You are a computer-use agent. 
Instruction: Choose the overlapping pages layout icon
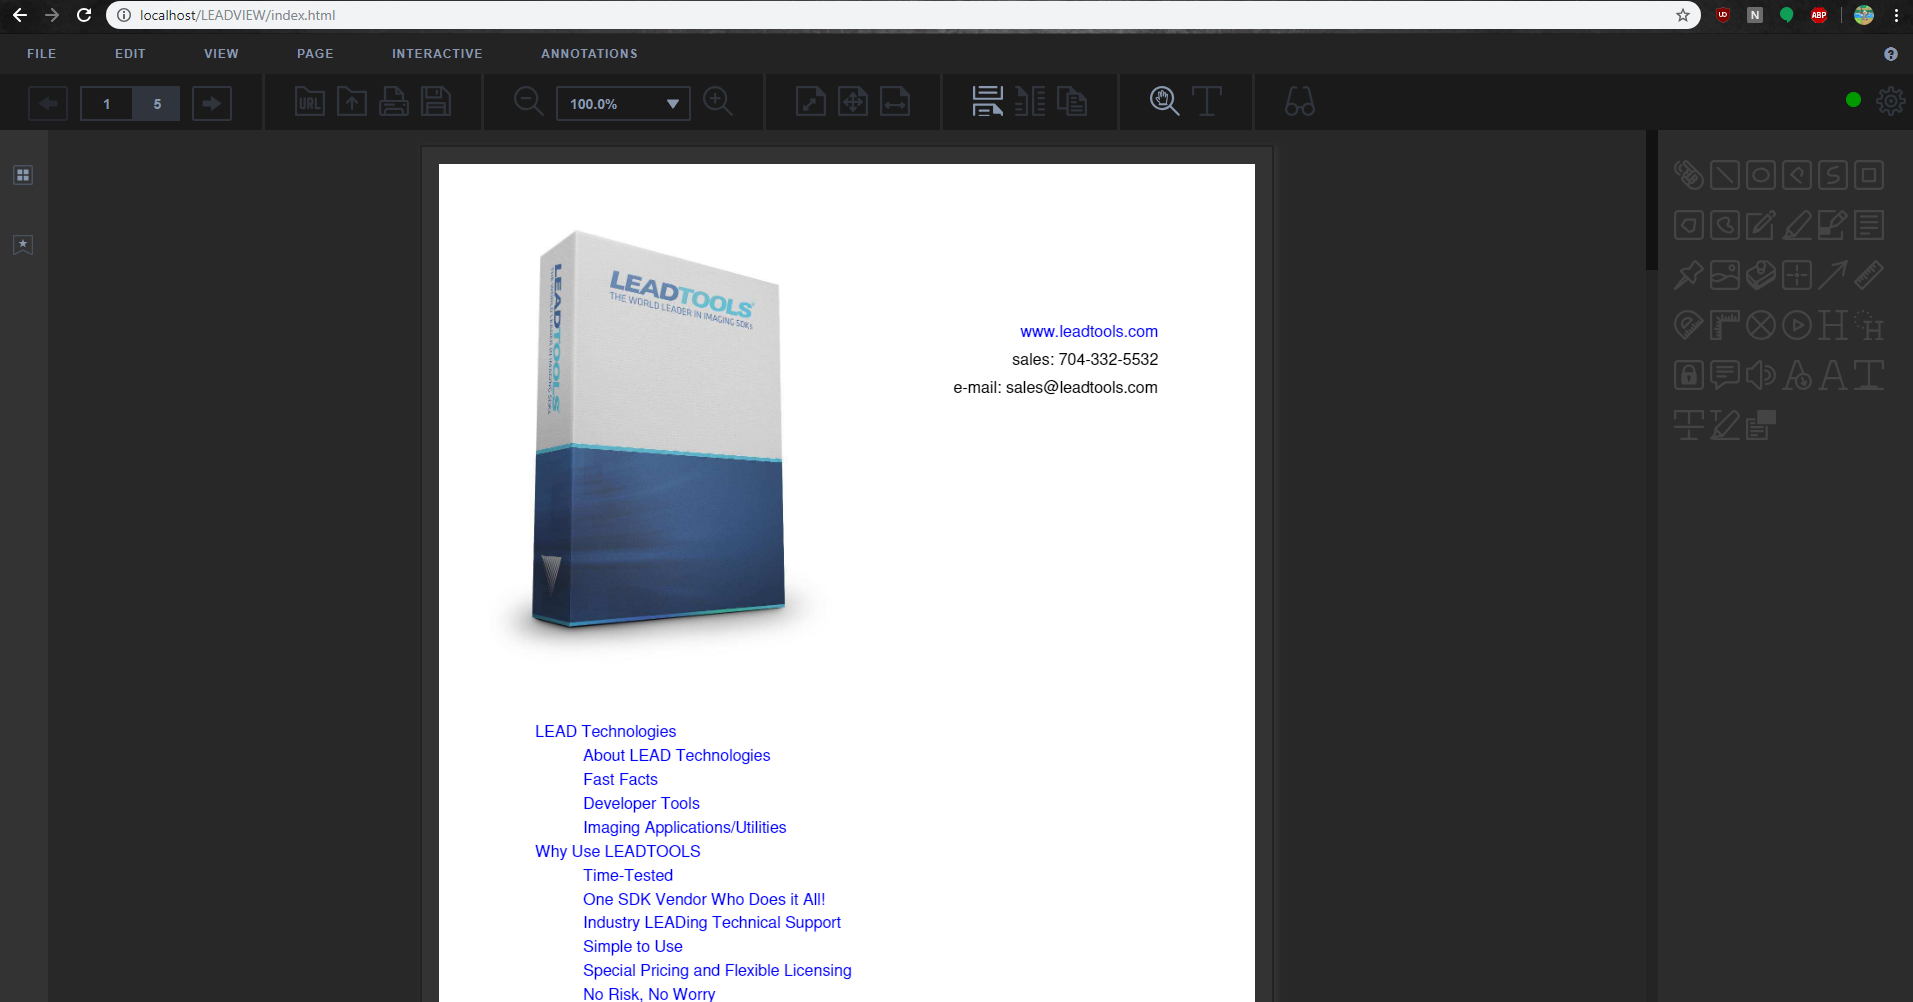pyautogui.click(x=1072, y=102)
